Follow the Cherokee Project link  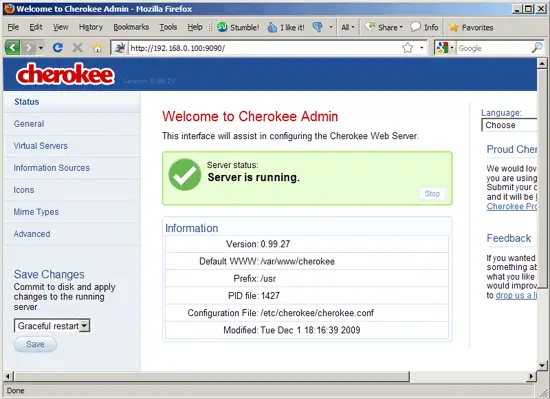pyautogui.click(x=512, y=206)
